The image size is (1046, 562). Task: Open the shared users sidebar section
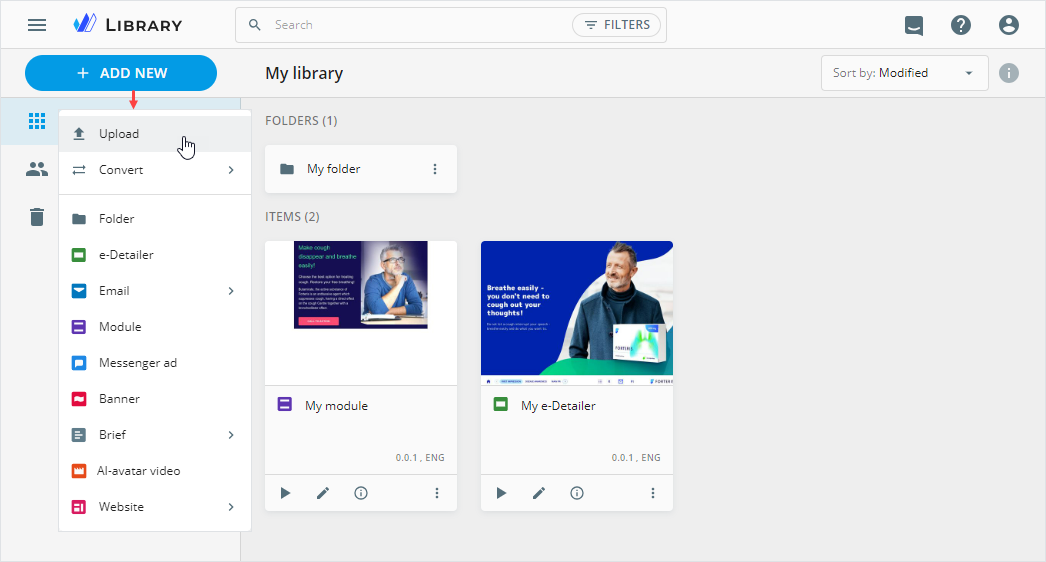[37, 169]
